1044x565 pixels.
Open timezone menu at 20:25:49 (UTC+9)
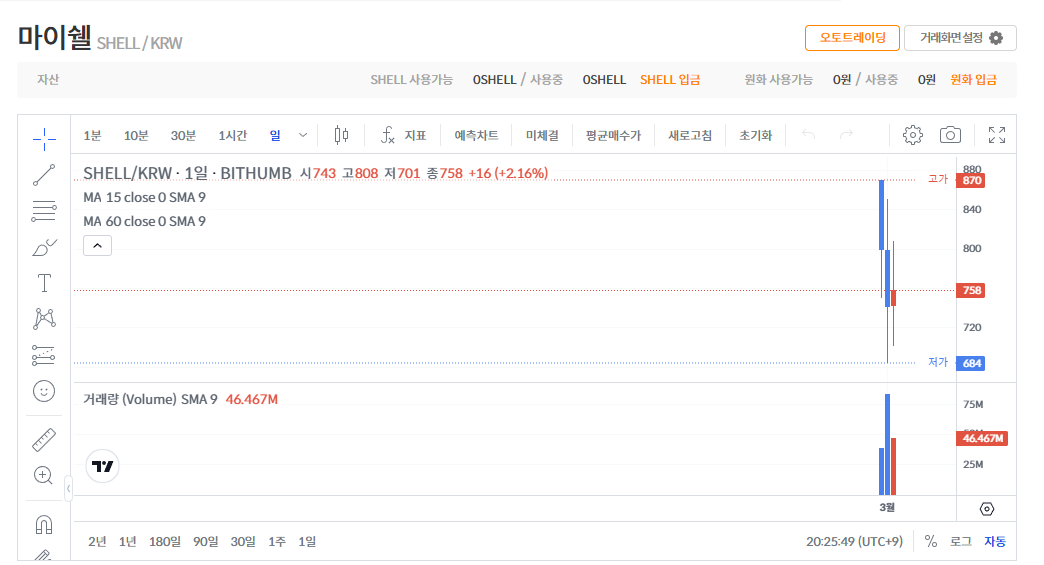pos(854,542)
